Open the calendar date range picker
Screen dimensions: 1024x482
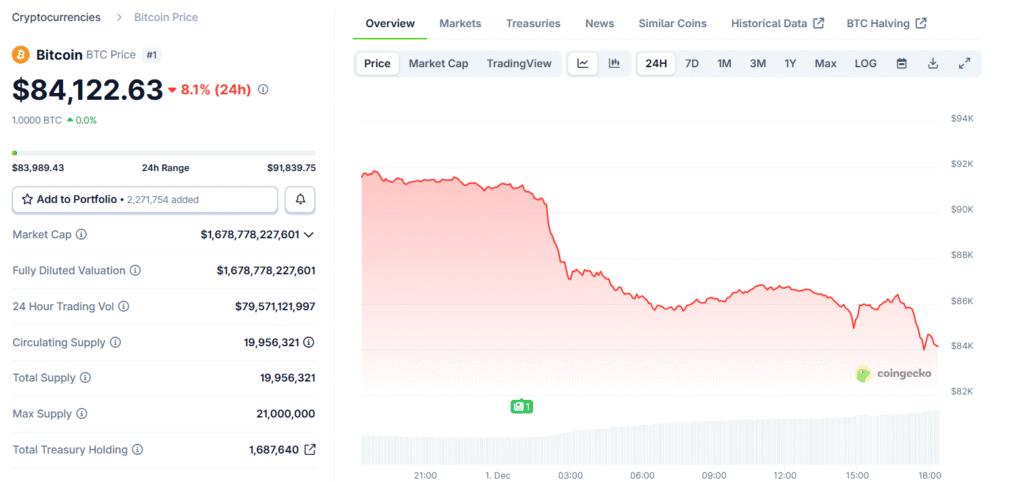tap(902, 63)
